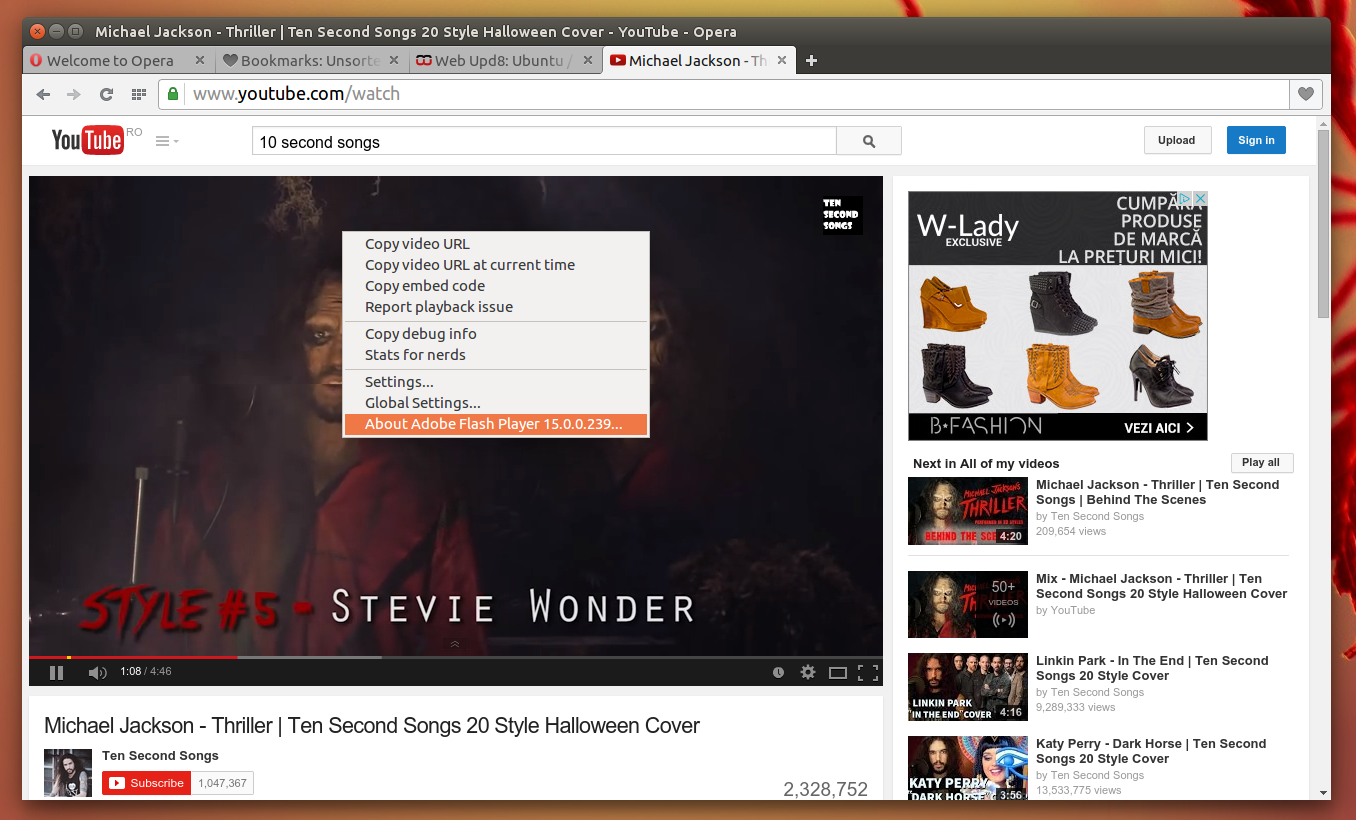Expand the YouTube guide menu dropdown
The image size is (1356, 820).
tap(167, 141)
